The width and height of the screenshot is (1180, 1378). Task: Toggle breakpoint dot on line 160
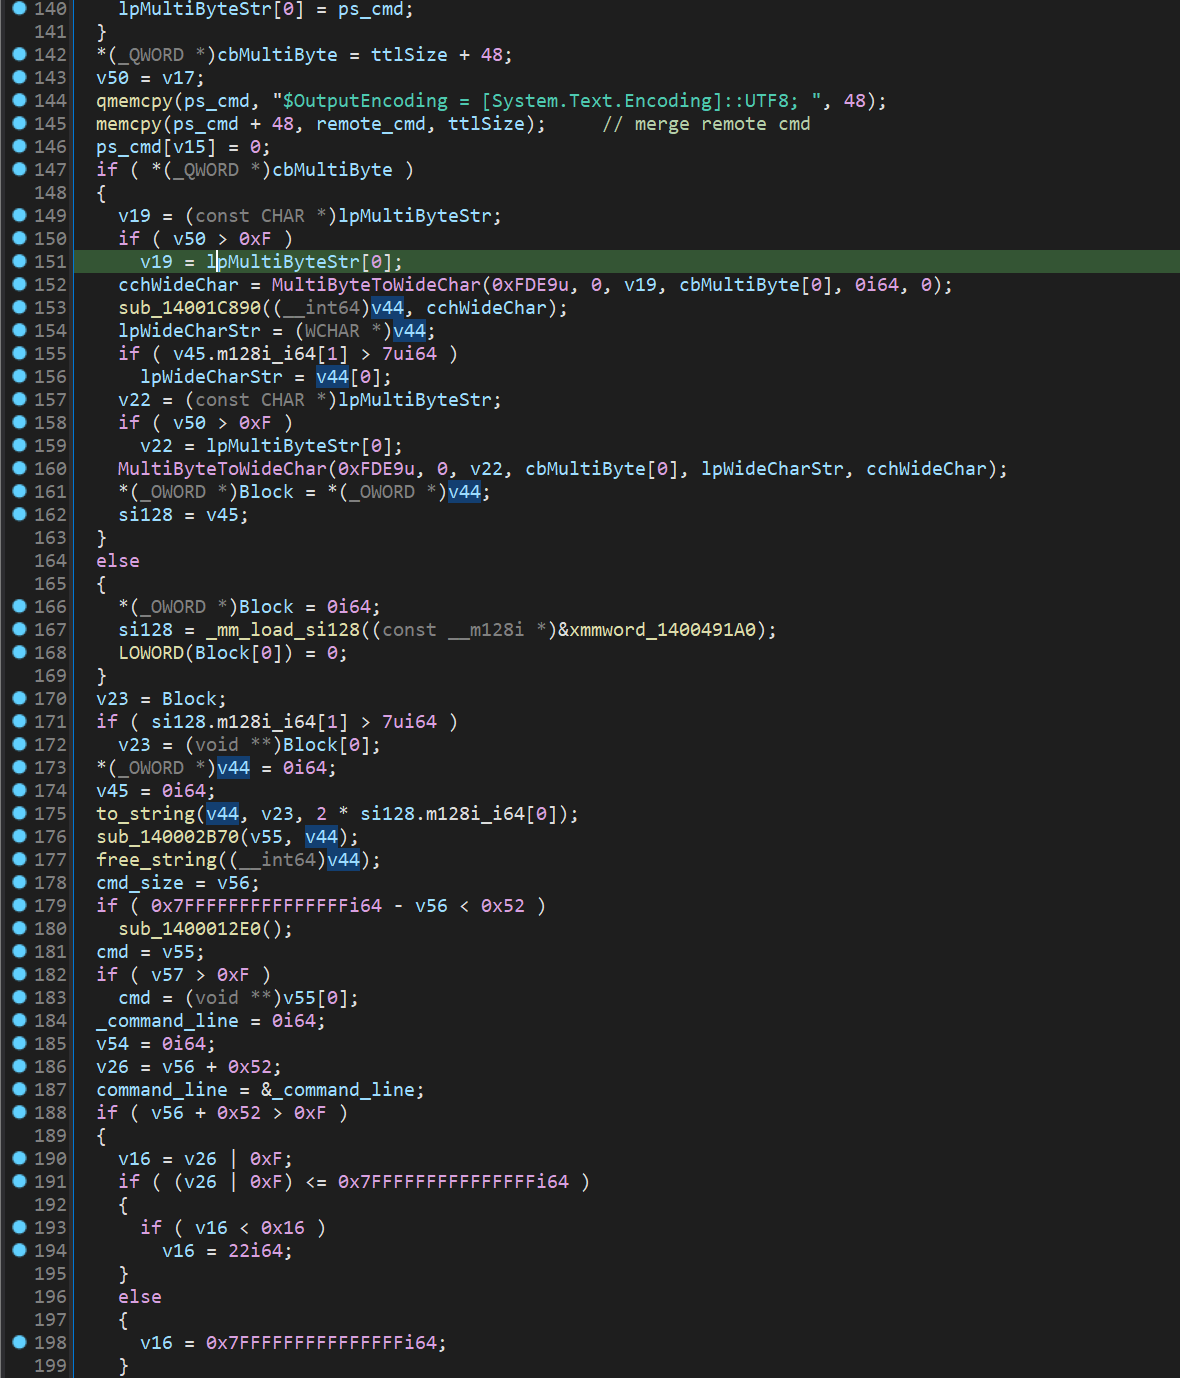19,468
